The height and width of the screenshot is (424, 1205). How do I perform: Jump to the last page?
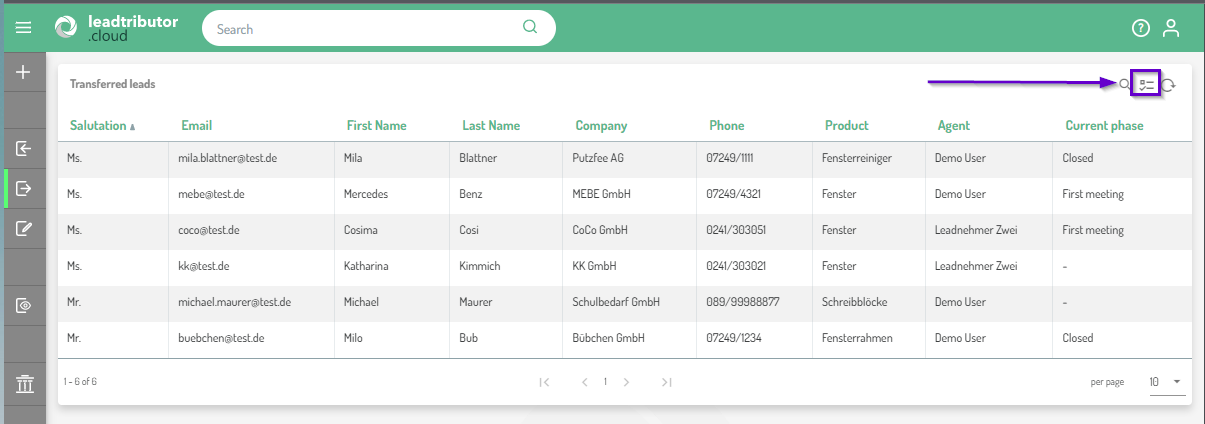(x=666, y=382)
